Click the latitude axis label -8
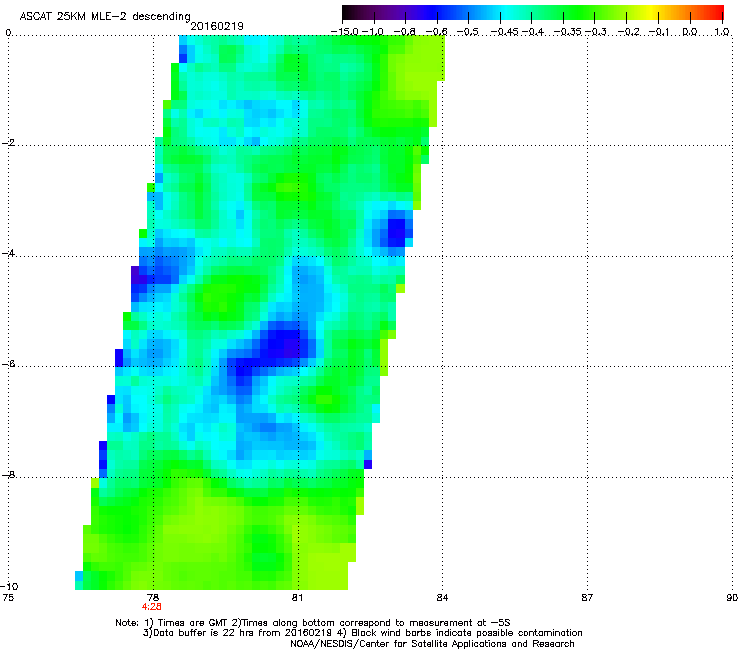740x650 pixels. [x=8, y=475]
